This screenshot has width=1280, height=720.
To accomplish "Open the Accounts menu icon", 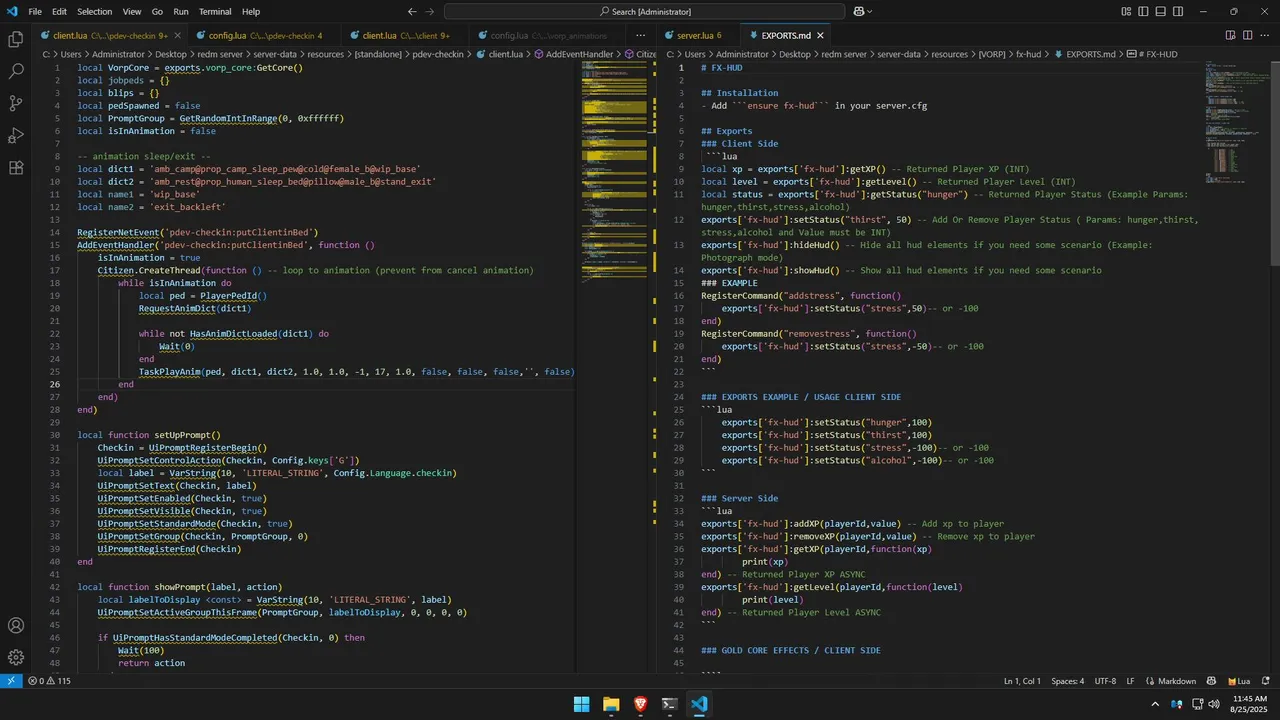I will coord(16,625).
